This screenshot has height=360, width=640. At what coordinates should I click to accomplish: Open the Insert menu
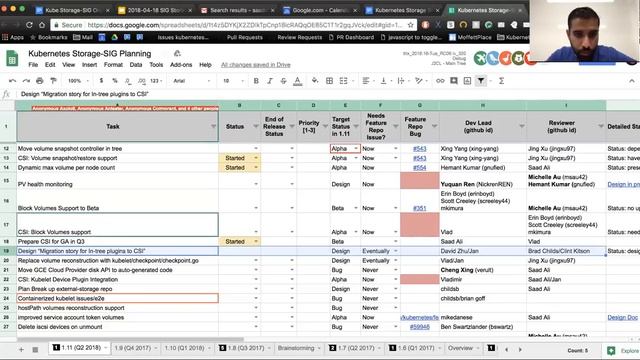coord(89,64)
